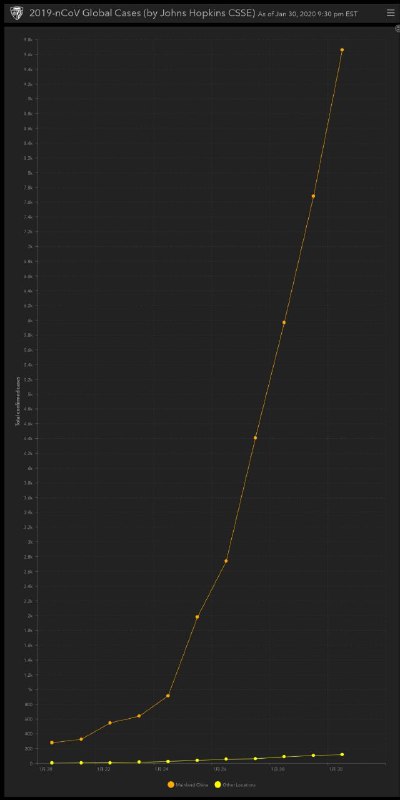Click the yellow Other Locations legend dot
Screen dimensions: 400x800
(x=218, y=784)
